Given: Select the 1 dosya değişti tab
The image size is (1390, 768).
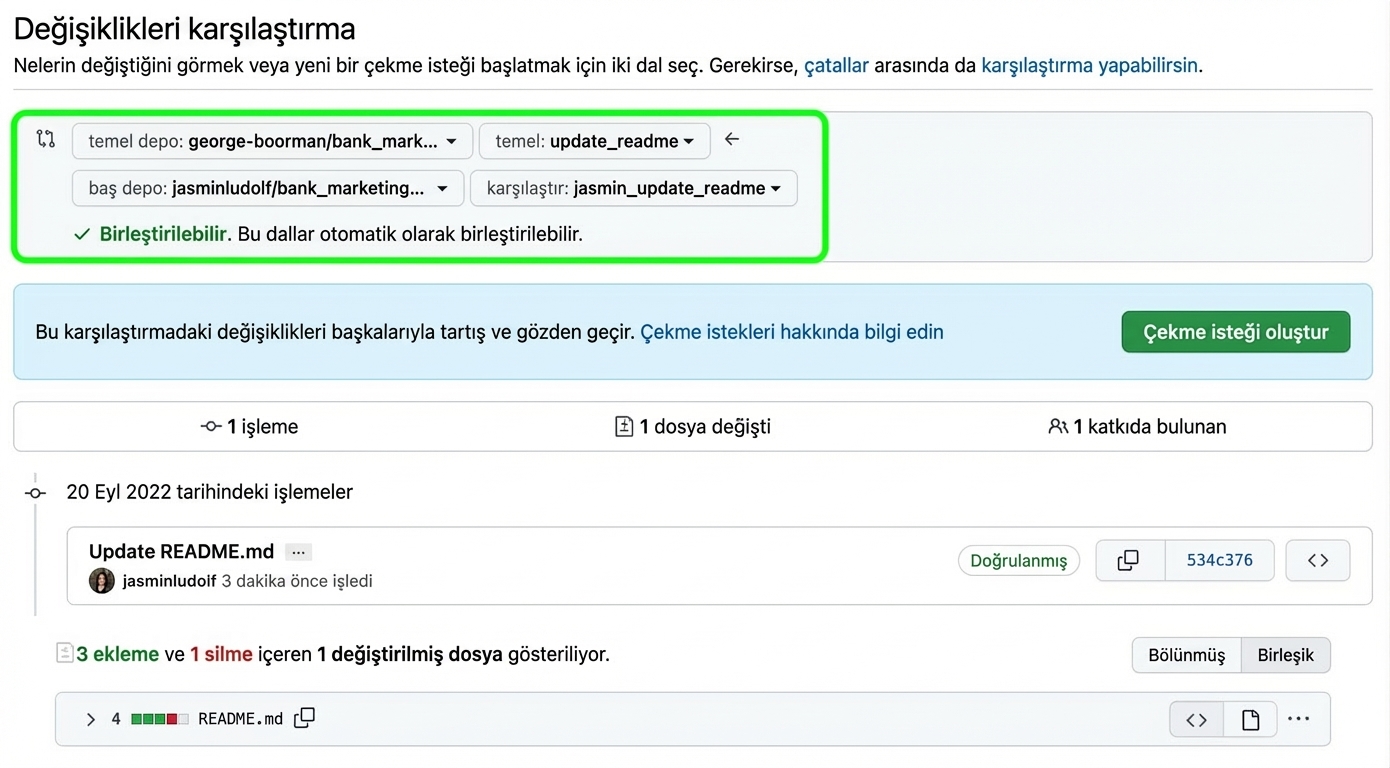Looking at the screenshot, I should click(x=692, y=427).
